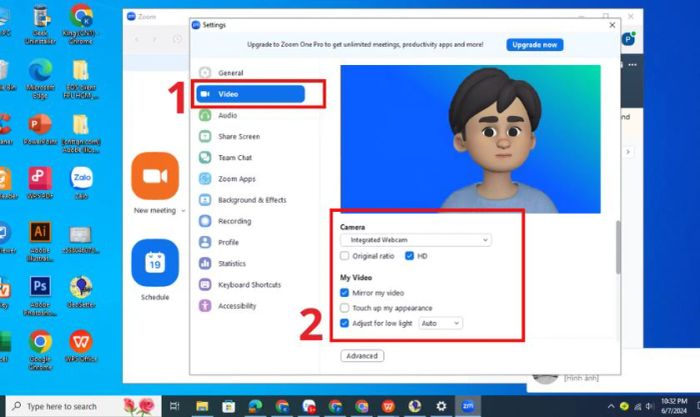This screenshot has height=417, width=700.
Task: Open the three-dots menu in Zoom window
Action: tap(633, 65)
